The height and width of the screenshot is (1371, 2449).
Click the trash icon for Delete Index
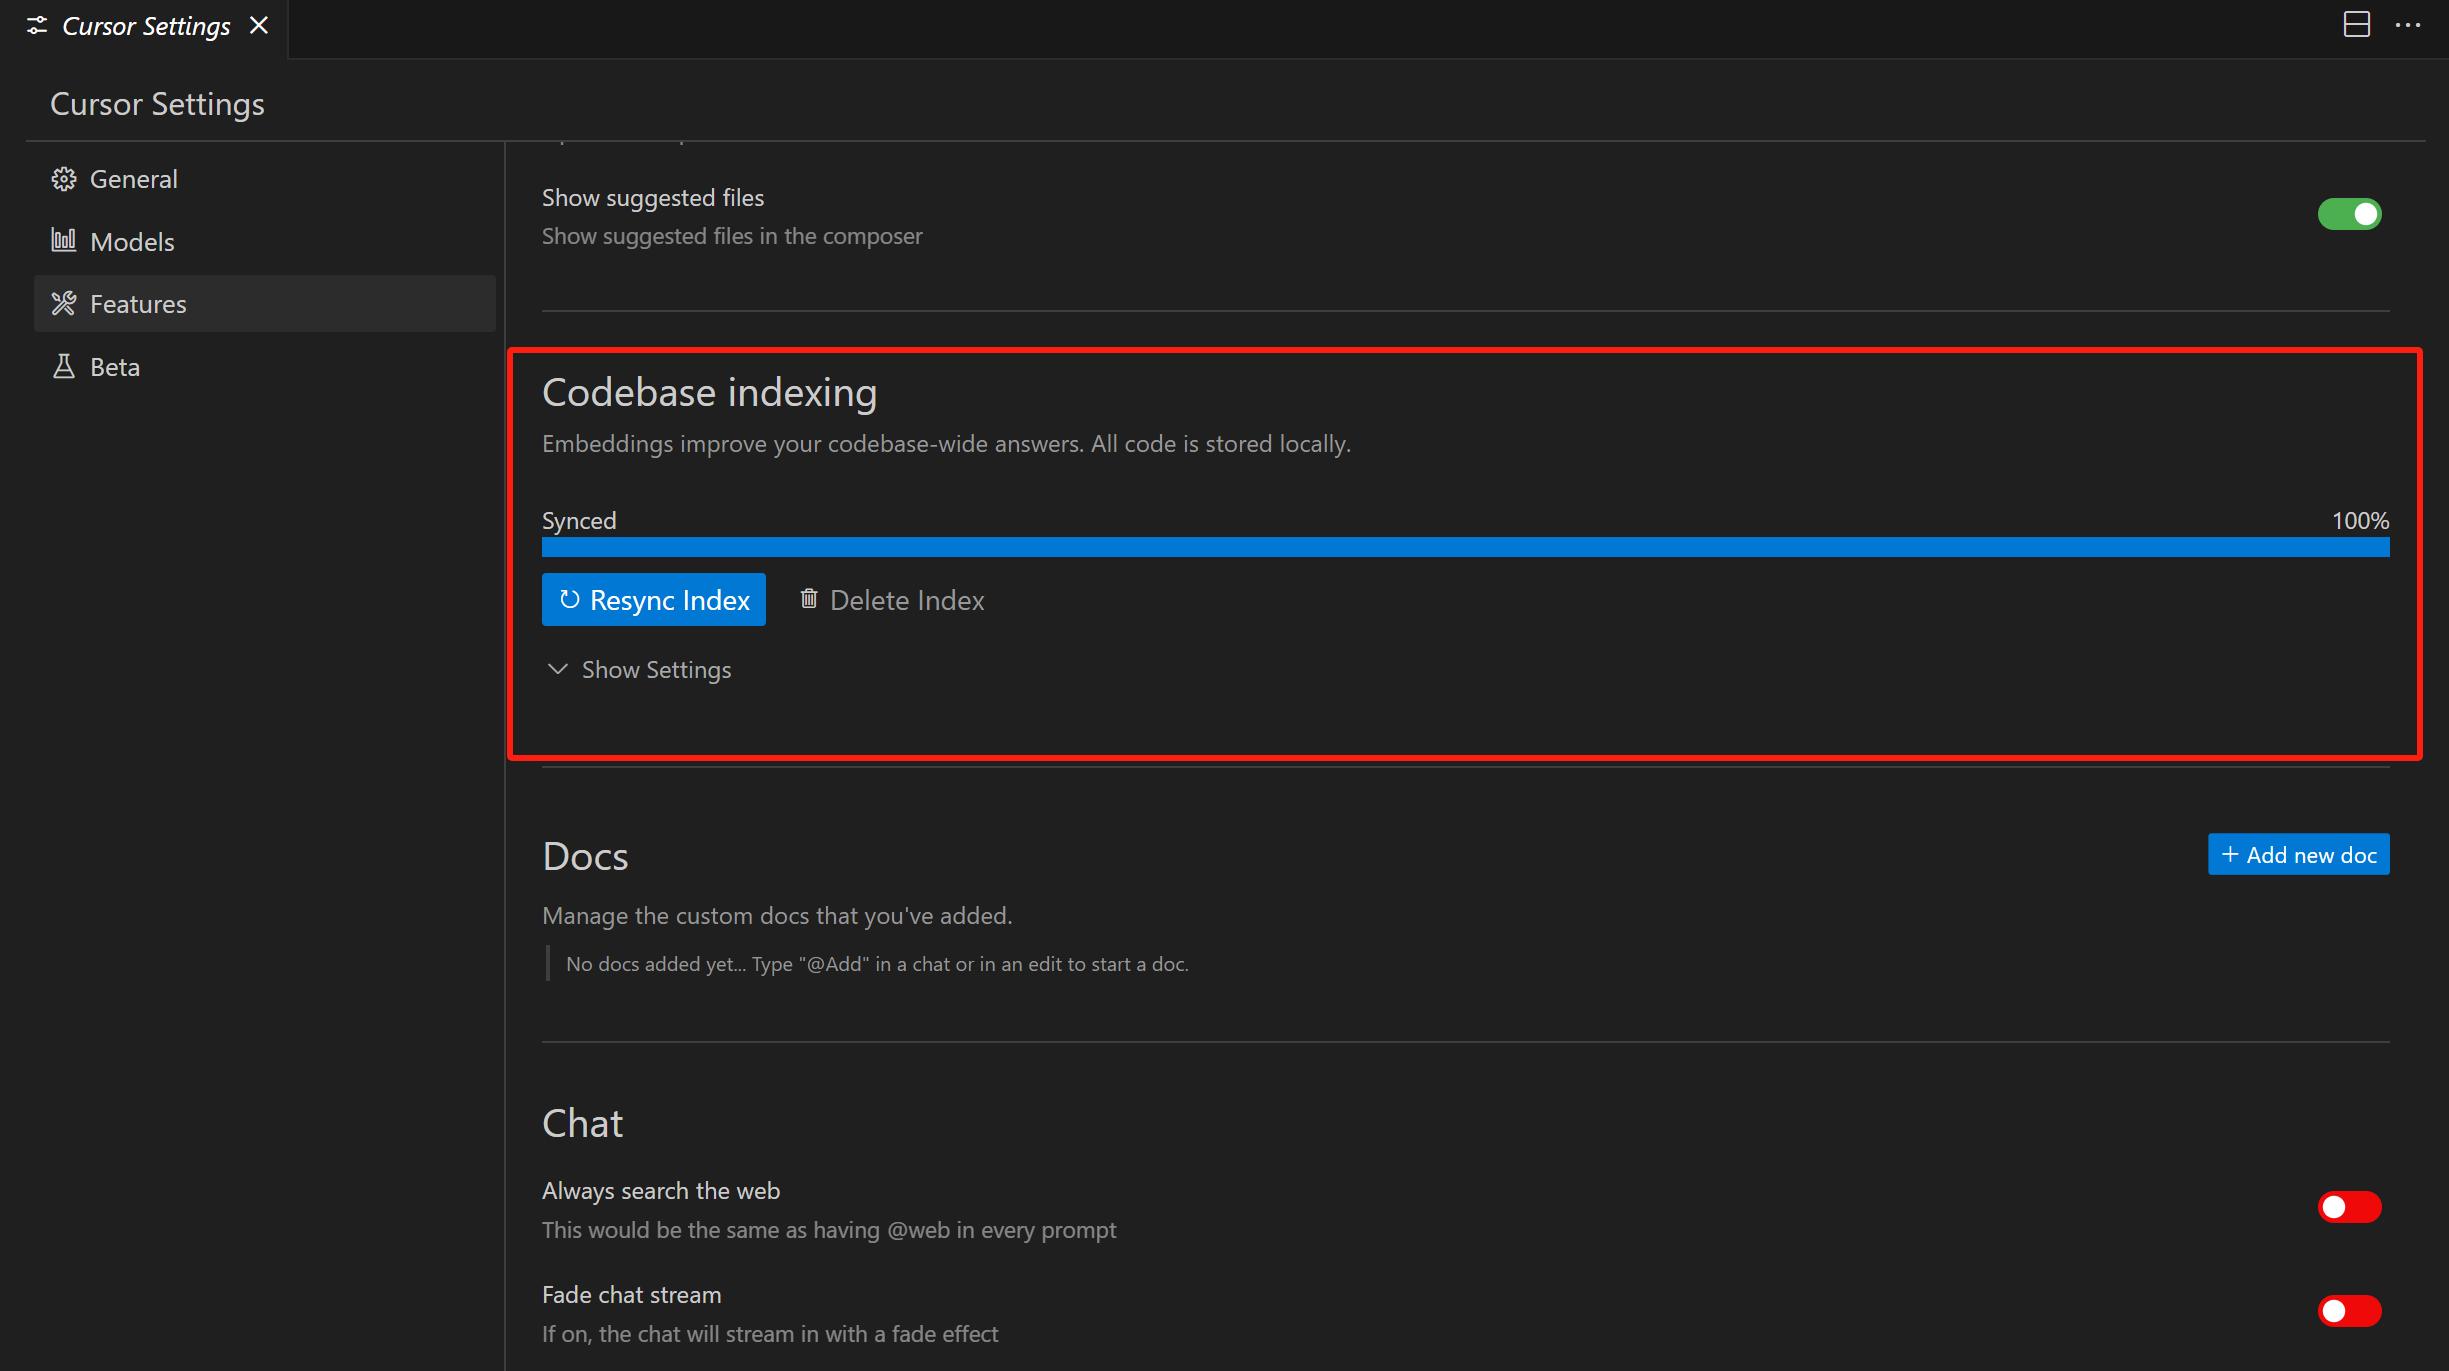coord(809,599)
